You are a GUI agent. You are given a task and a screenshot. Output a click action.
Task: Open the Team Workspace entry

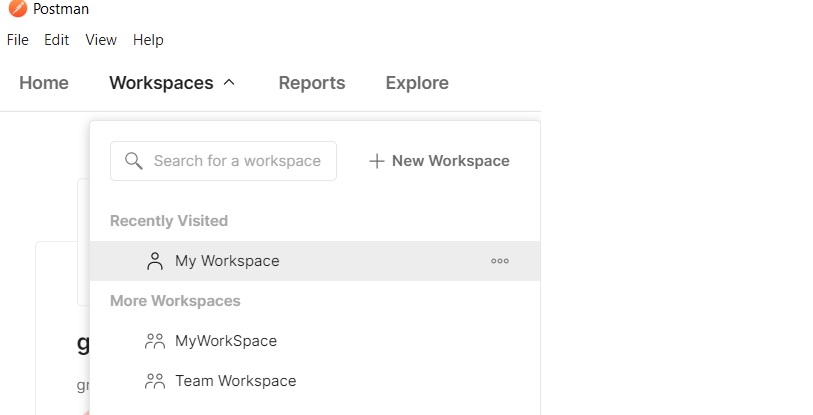[x=315, y=381]
